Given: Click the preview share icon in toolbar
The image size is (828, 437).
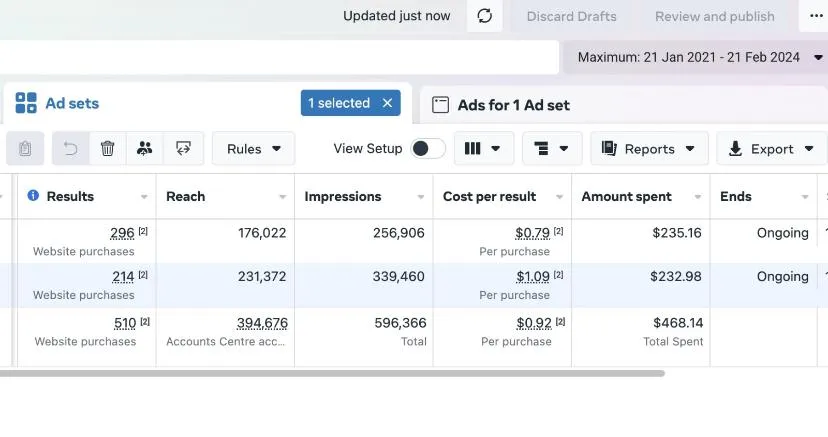Looking at the screenshot, I should [x=183, y=149].
